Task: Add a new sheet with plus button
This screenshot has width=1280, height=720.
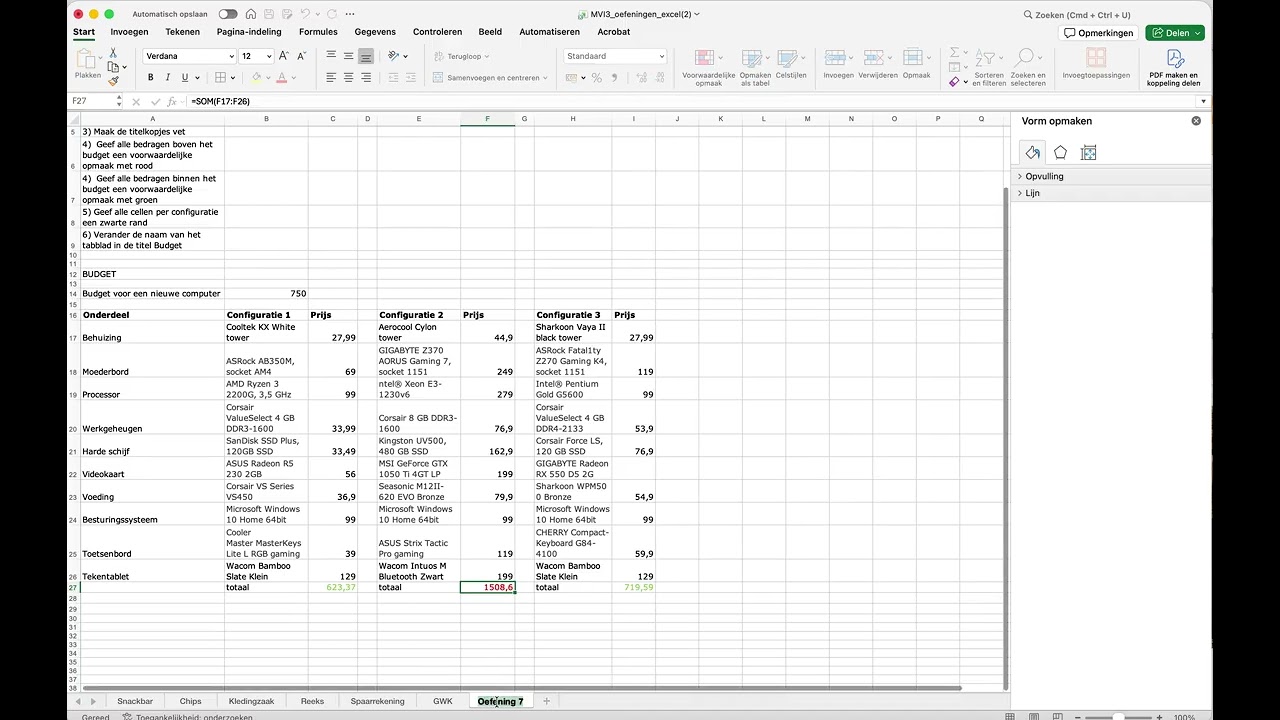Action: point(546,701)
